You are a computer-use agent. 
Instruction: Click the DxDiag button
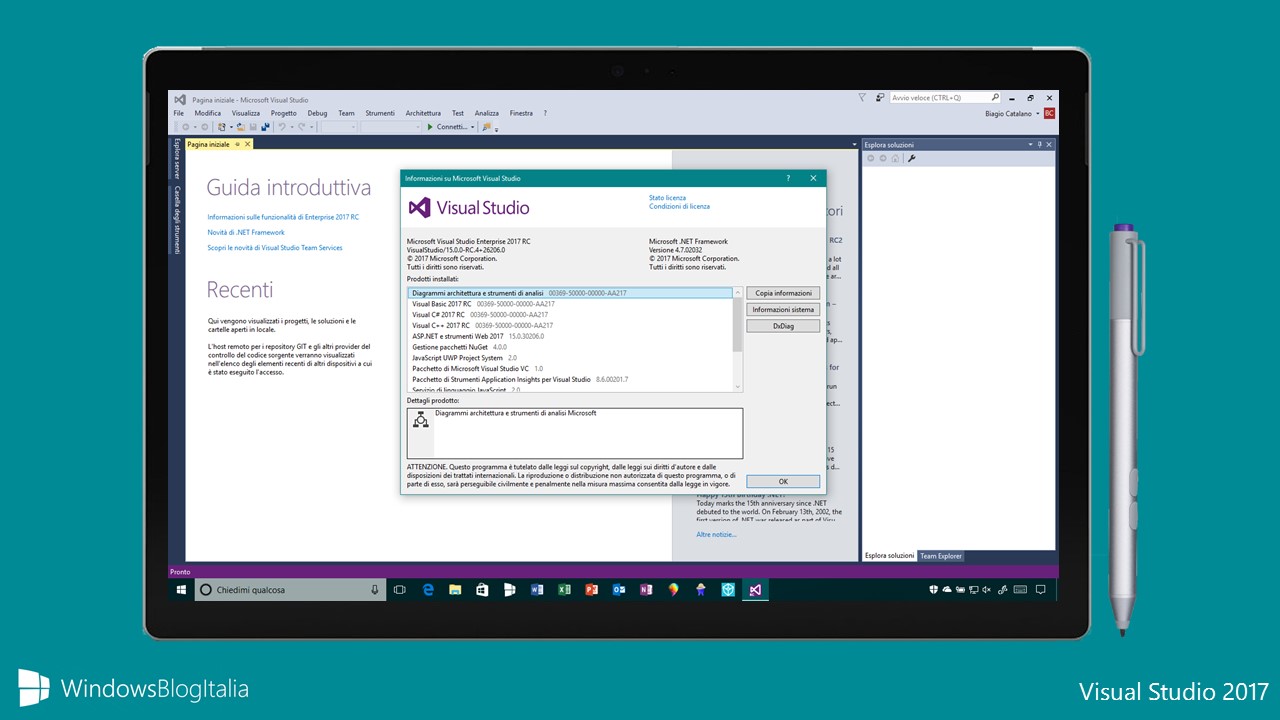(783, 326)
